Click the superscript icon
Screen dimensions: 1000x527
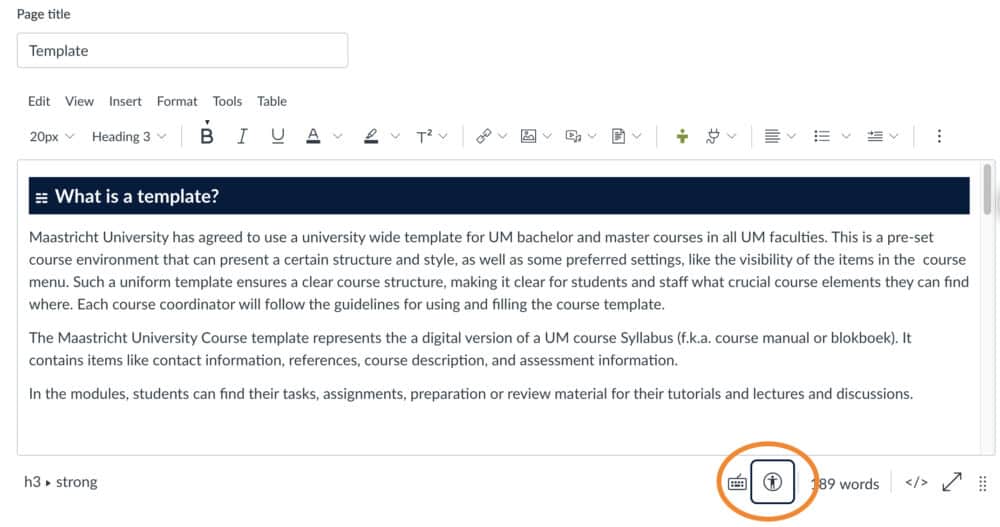(424, 136)
